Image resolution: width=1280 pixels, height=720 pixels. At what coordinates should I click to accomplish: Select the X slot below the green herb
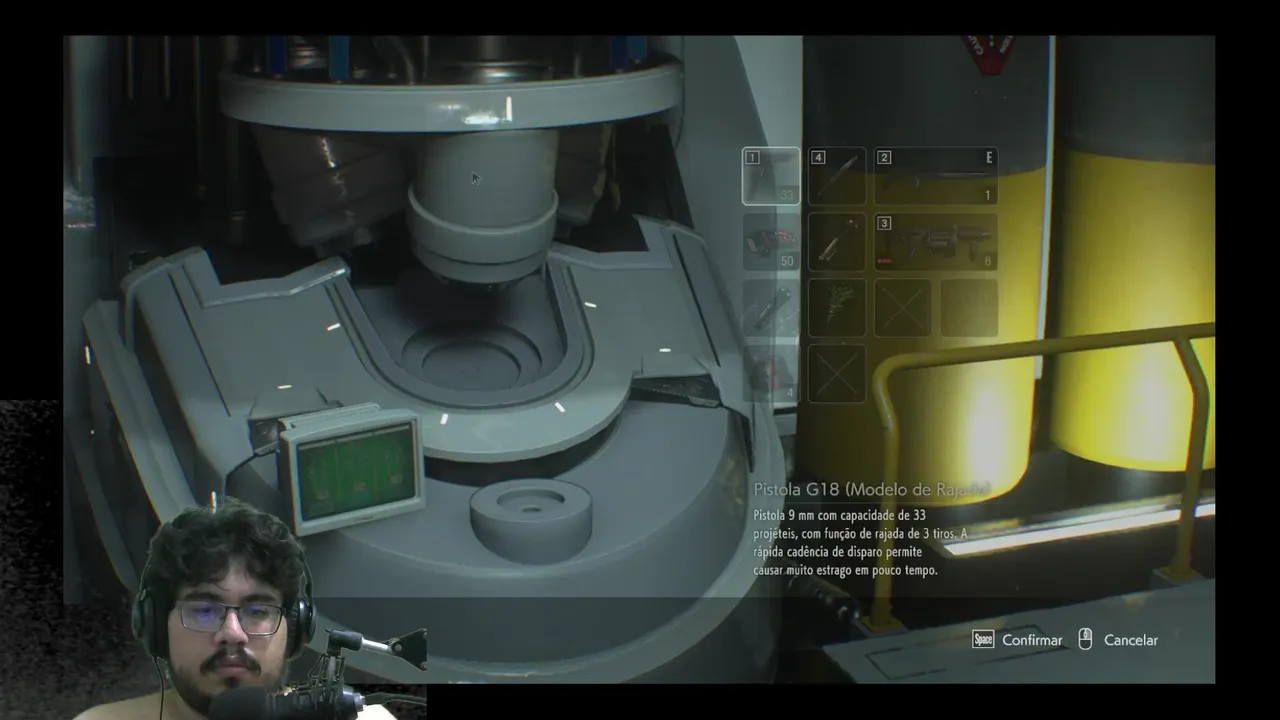pyautogui.click(x=837, y=374)
